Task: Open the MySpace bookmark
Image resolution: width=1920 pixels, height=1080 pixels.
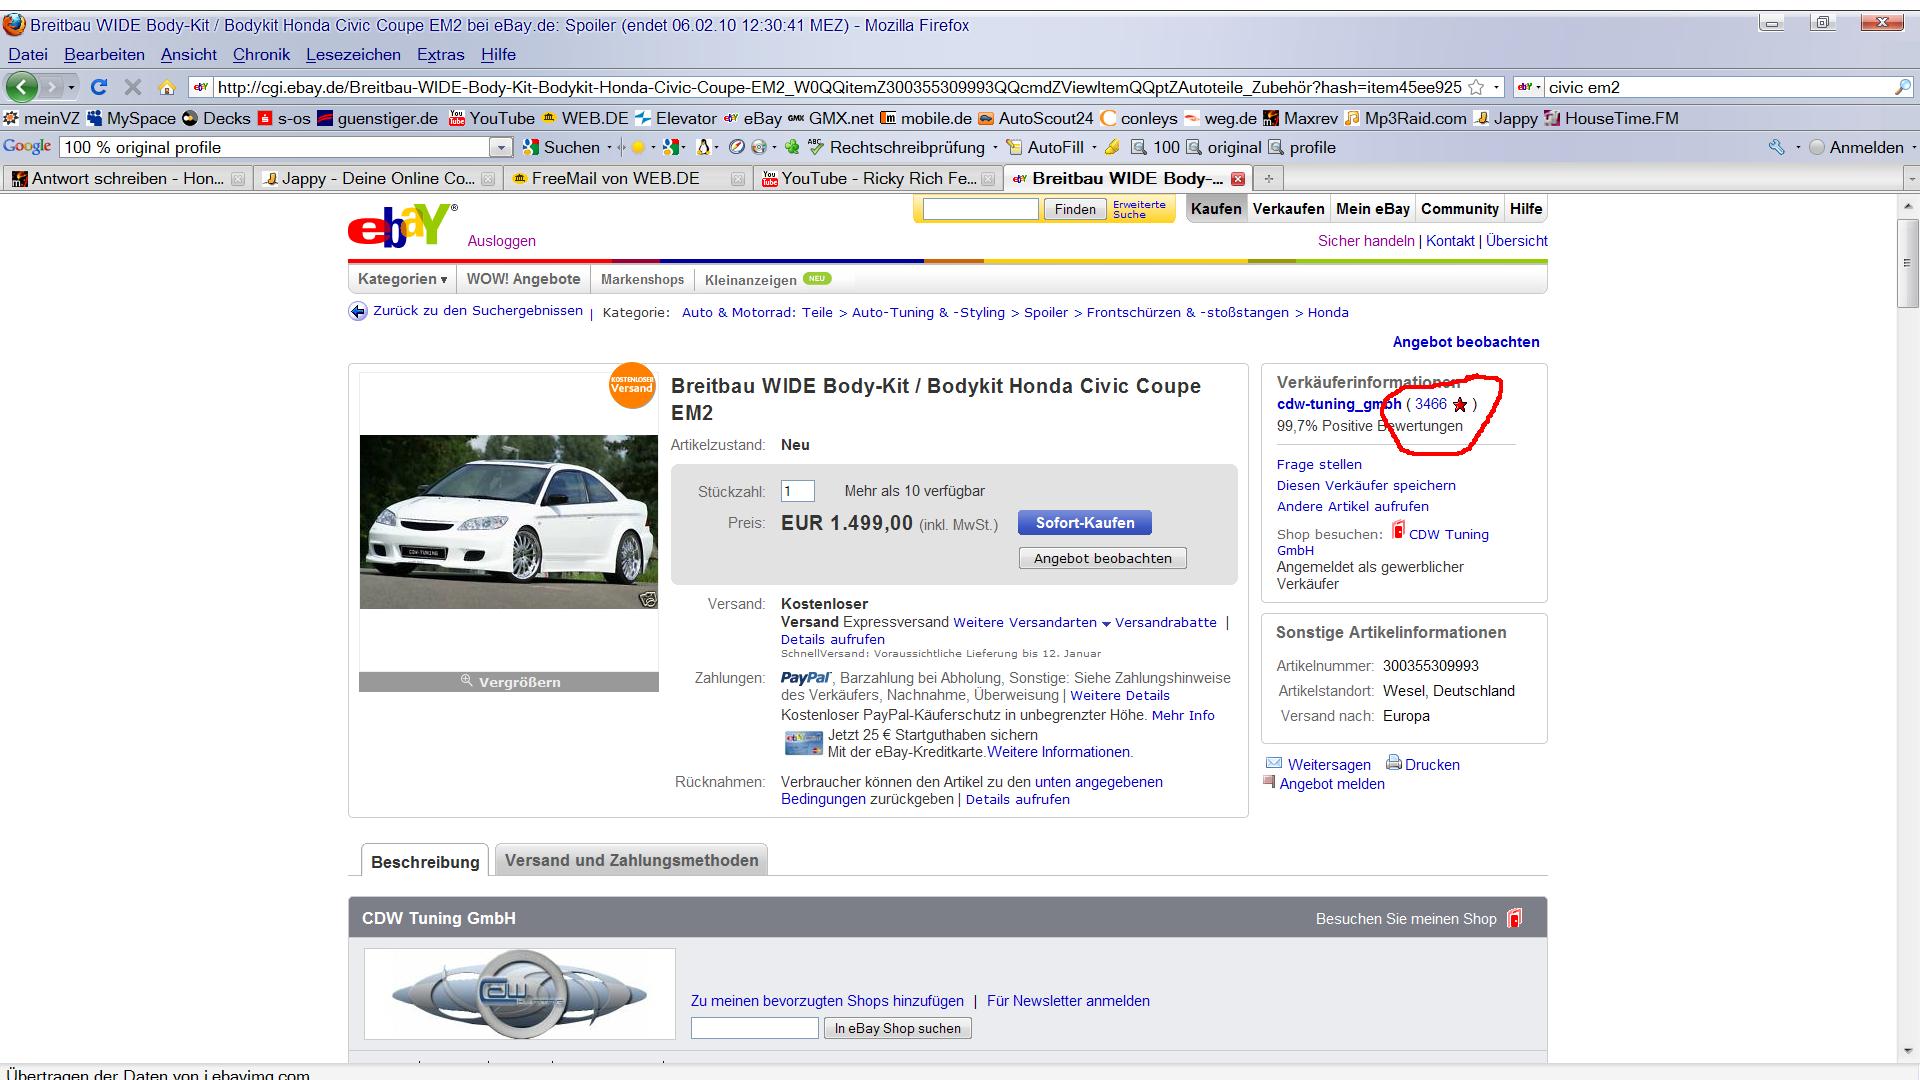Action: point(131,118)
